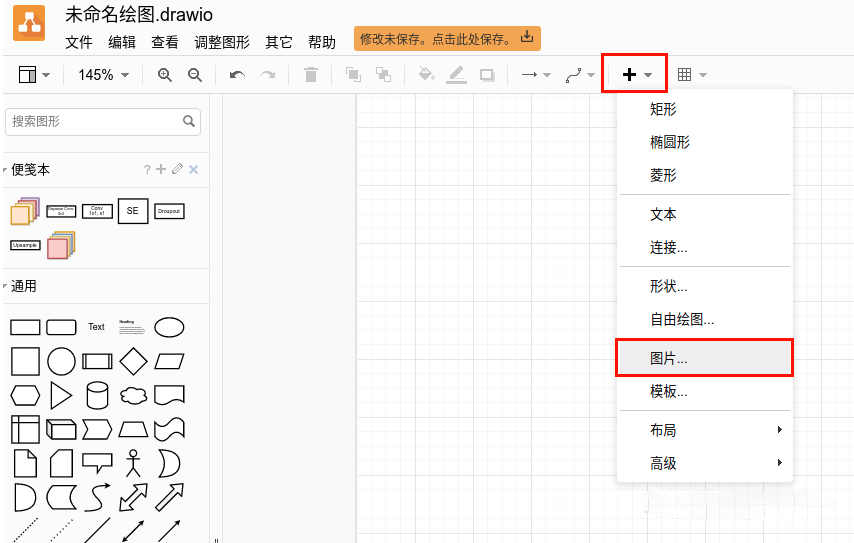Select the cloud shape

(133, 395)
